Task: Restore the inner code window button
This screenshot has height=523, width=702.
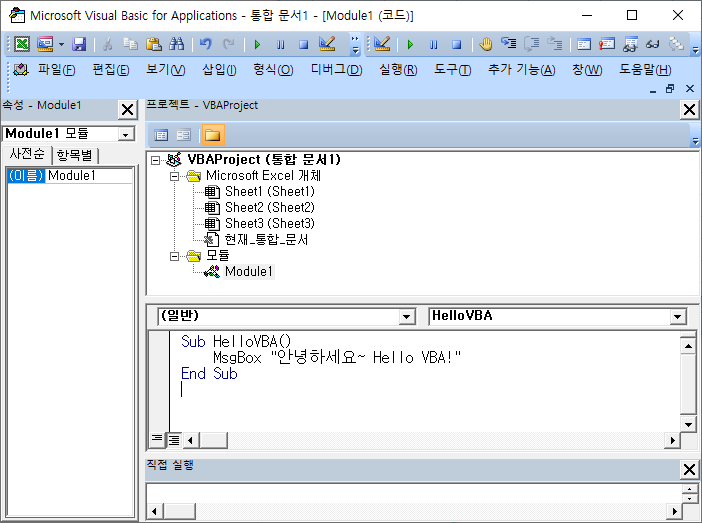Action: 670,89
